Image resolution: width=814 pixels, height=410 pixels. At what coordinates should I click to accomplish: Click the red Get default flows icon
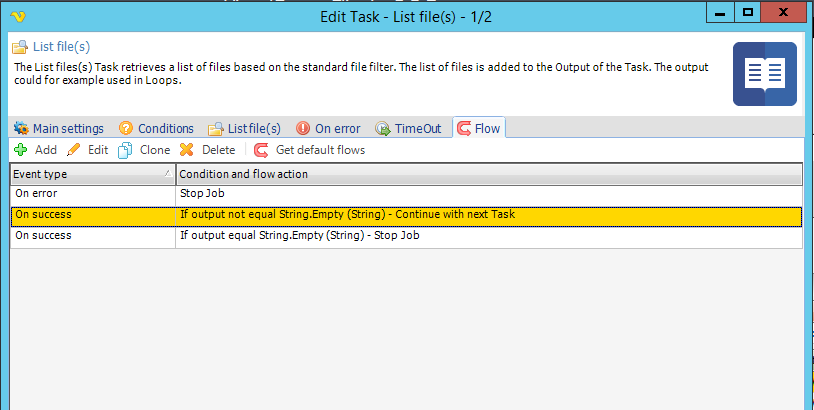coord(261,151)
